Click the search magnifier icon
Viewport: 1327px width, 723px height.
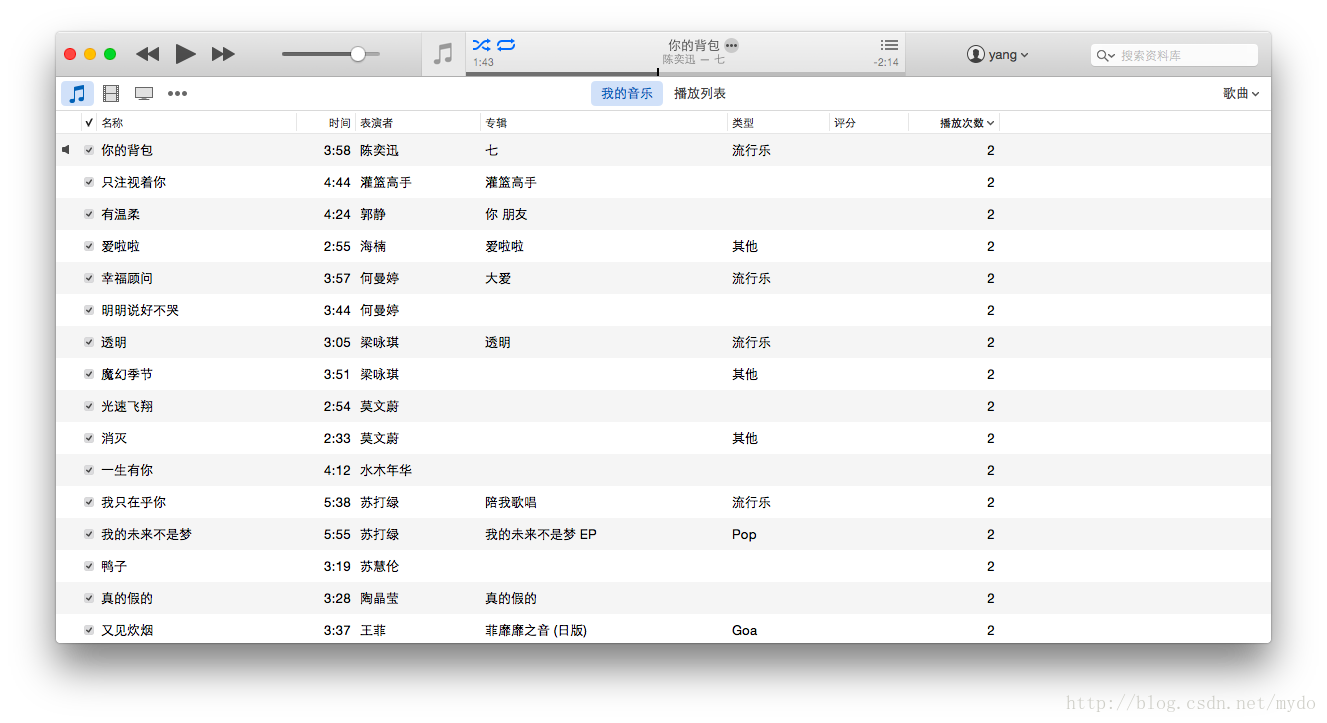tap(1105, 55)
